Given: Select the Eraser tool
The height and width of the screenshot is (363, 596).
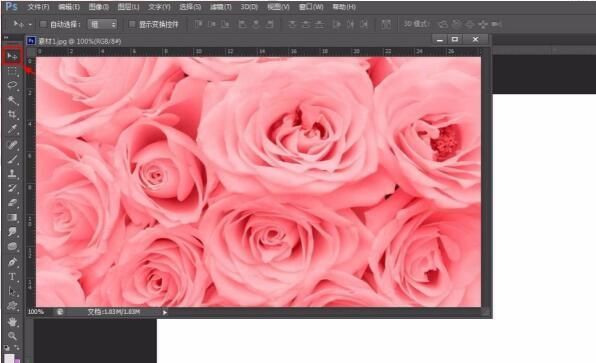Looking at the screenshot, I should (12, 203).
